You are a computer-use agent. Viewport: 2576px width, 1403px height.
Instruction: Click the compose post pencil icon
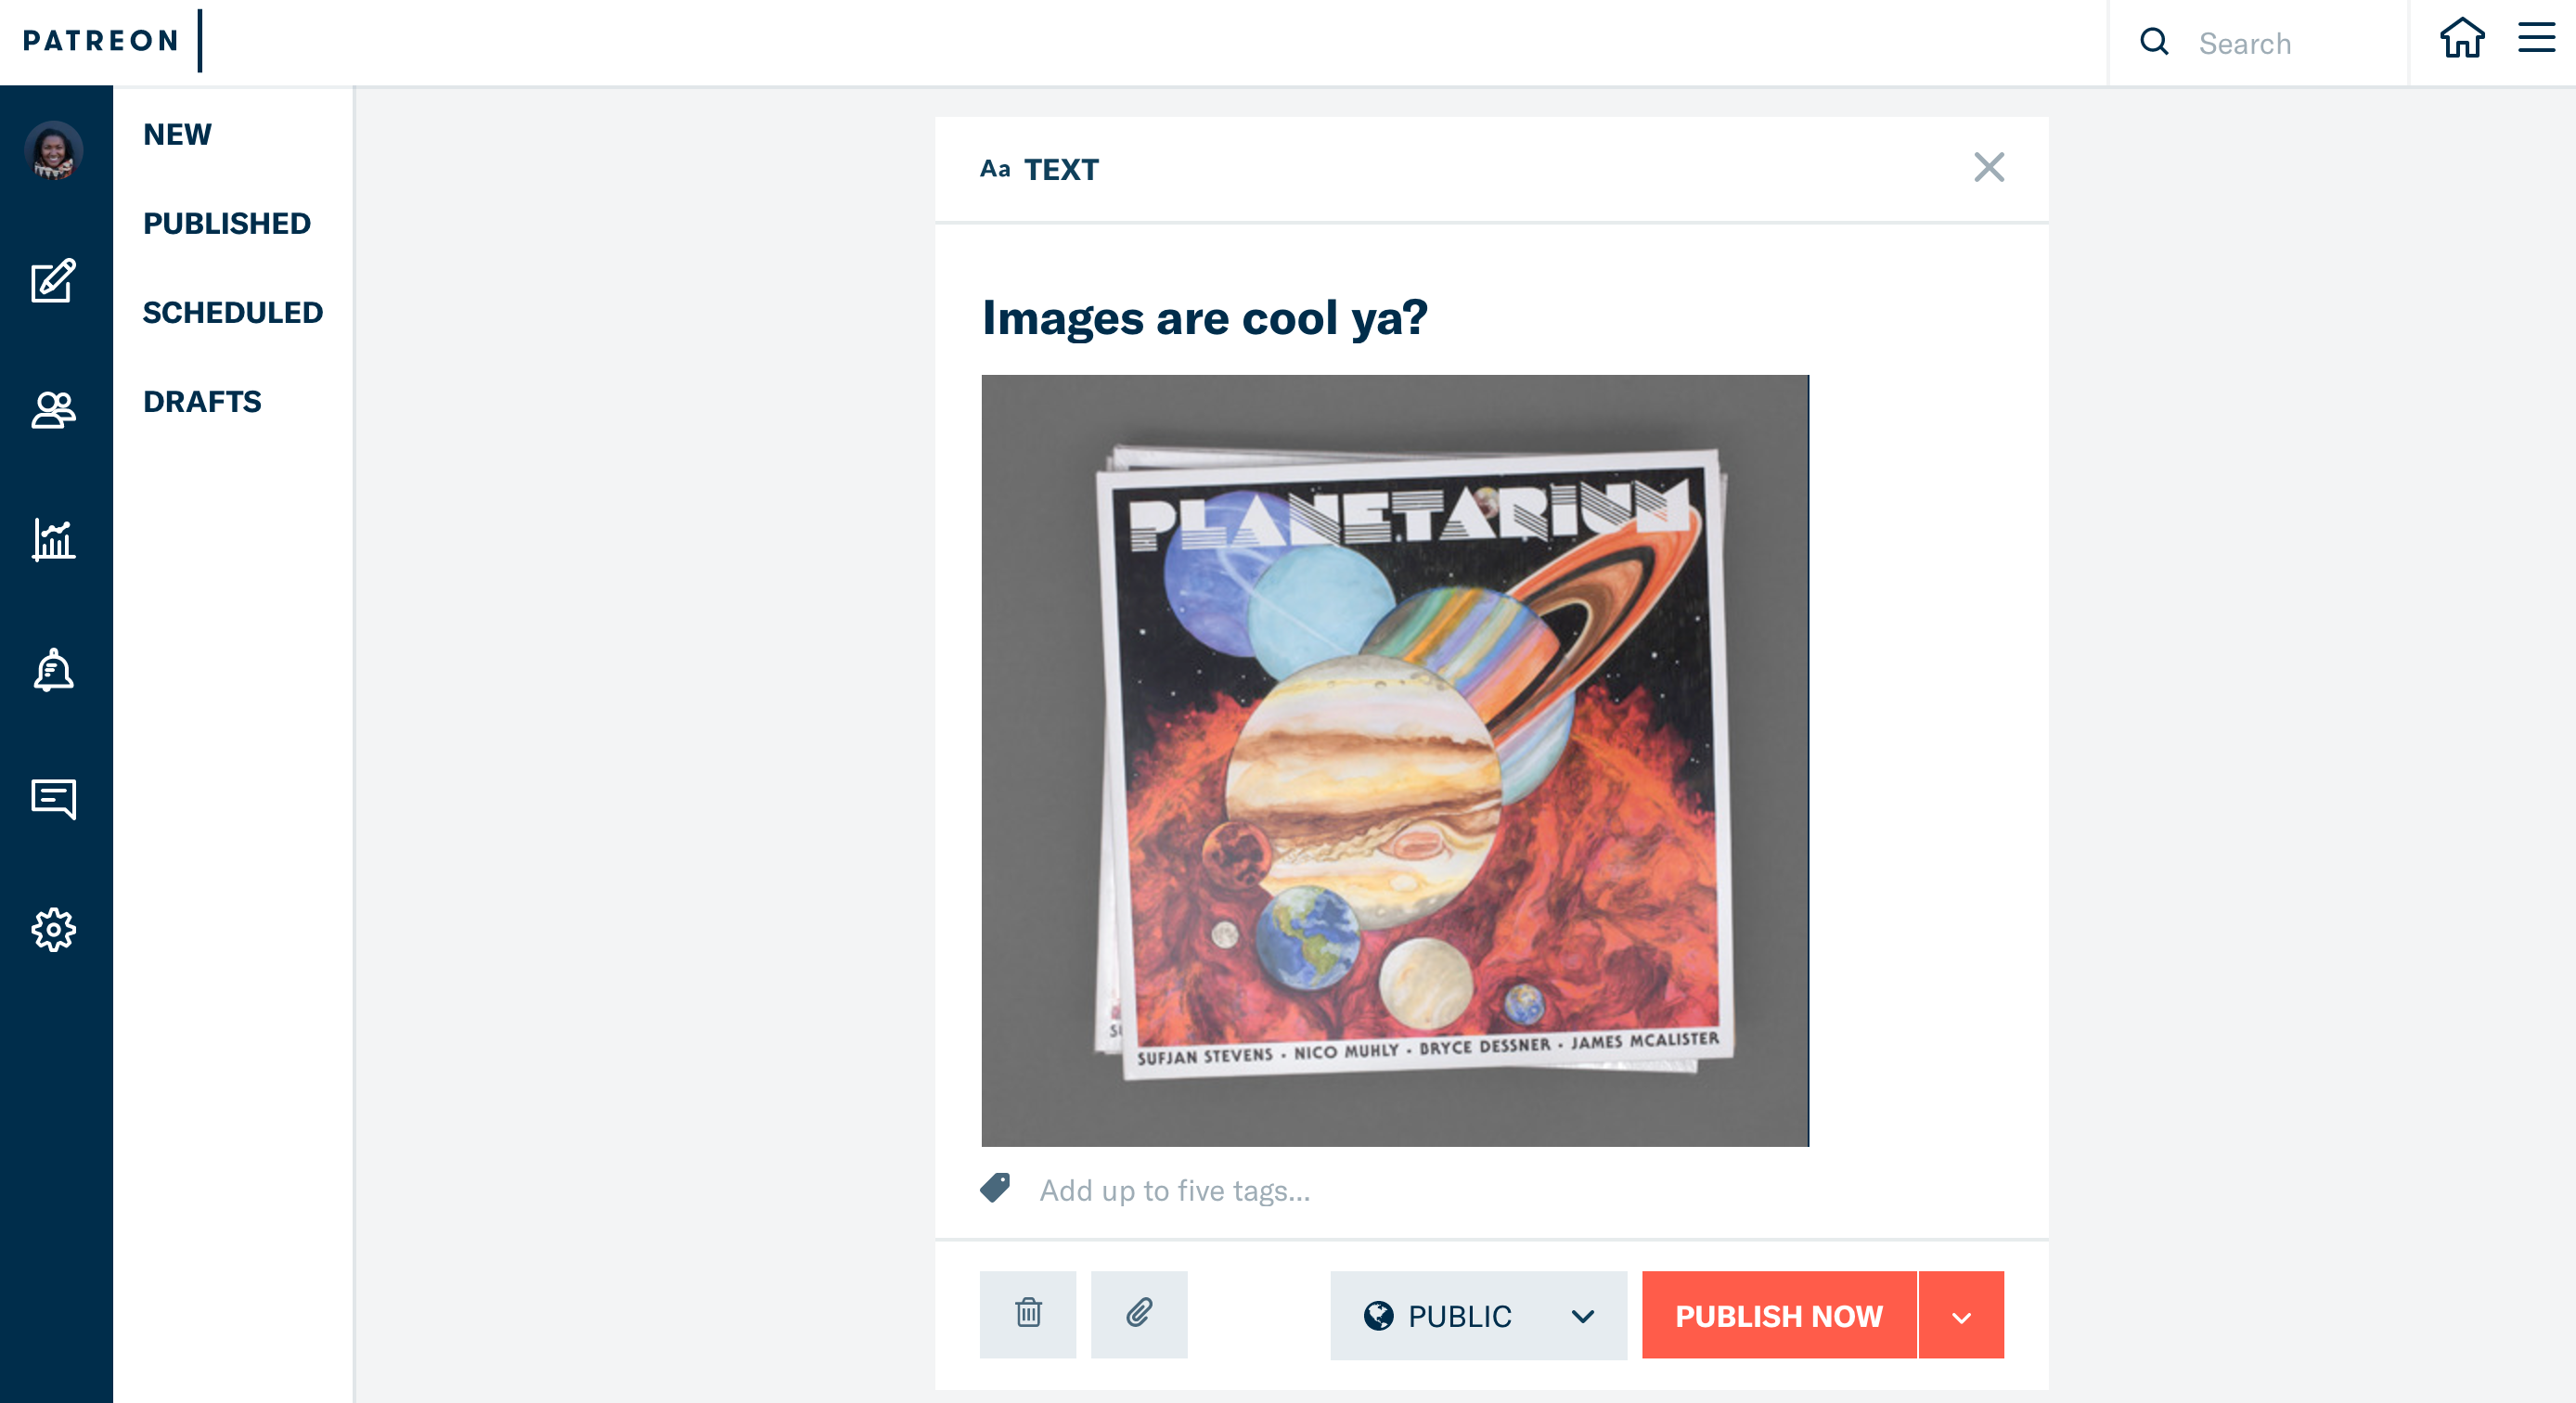(x=54, y=280)
